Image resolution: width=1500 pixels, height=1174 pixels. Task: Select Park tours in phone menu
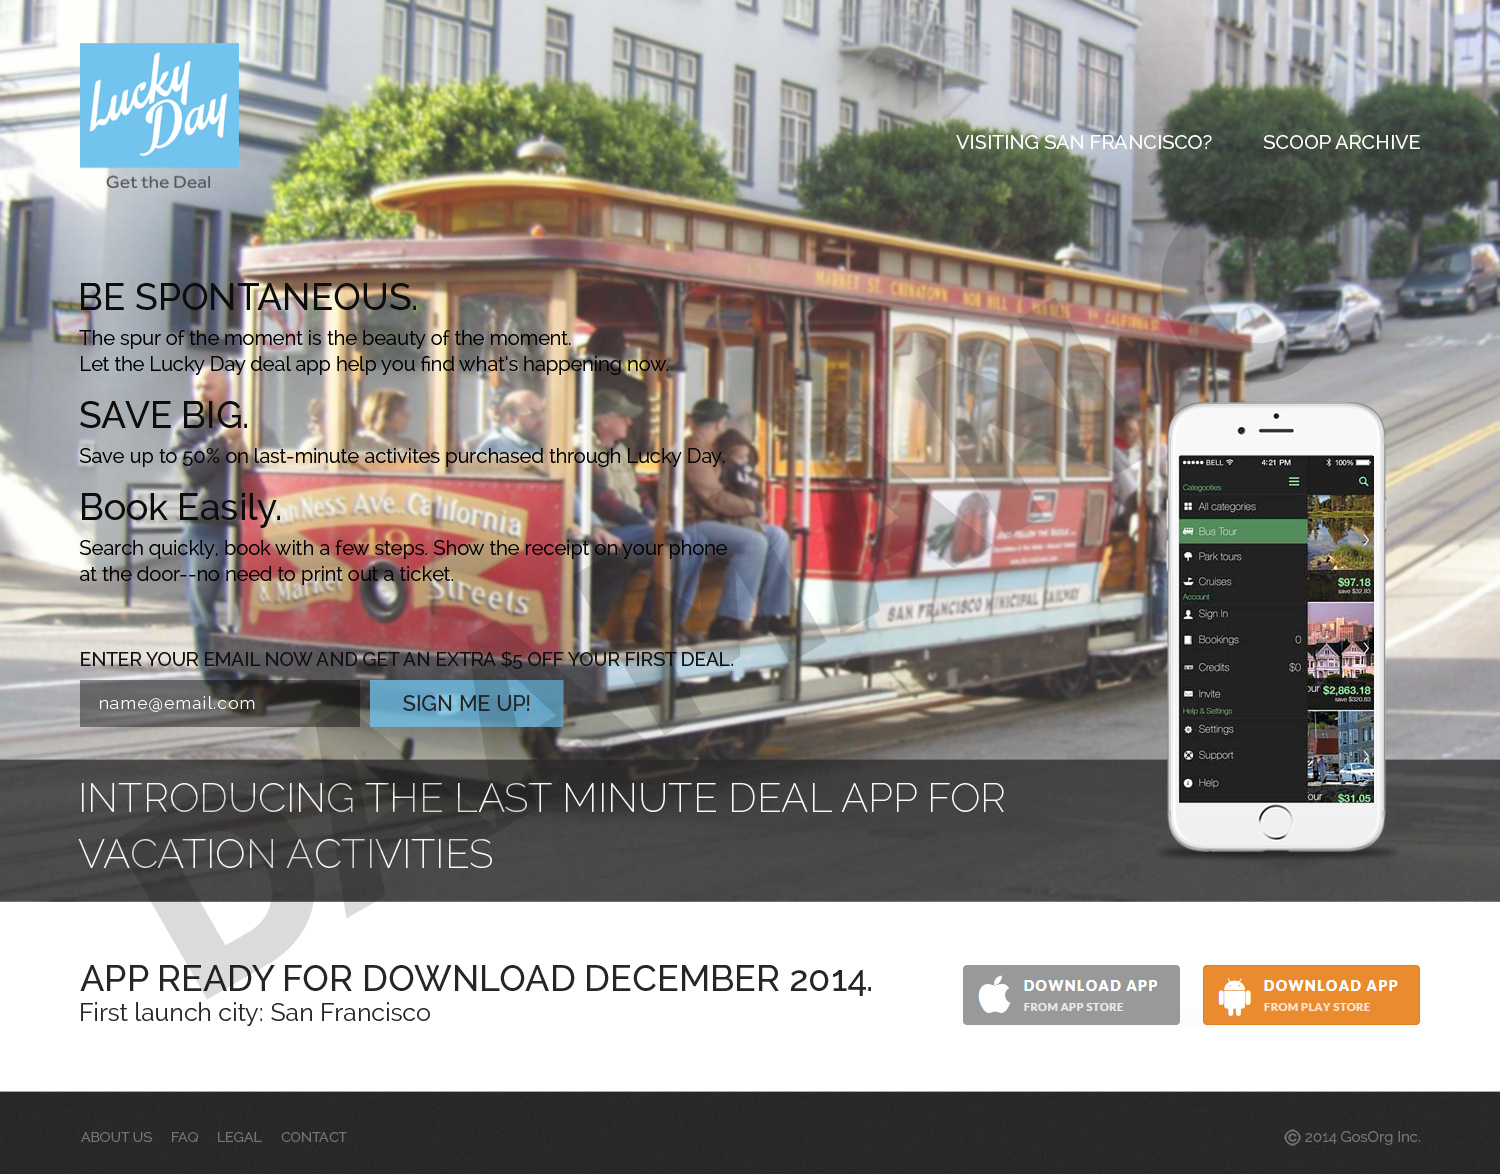1243,557
